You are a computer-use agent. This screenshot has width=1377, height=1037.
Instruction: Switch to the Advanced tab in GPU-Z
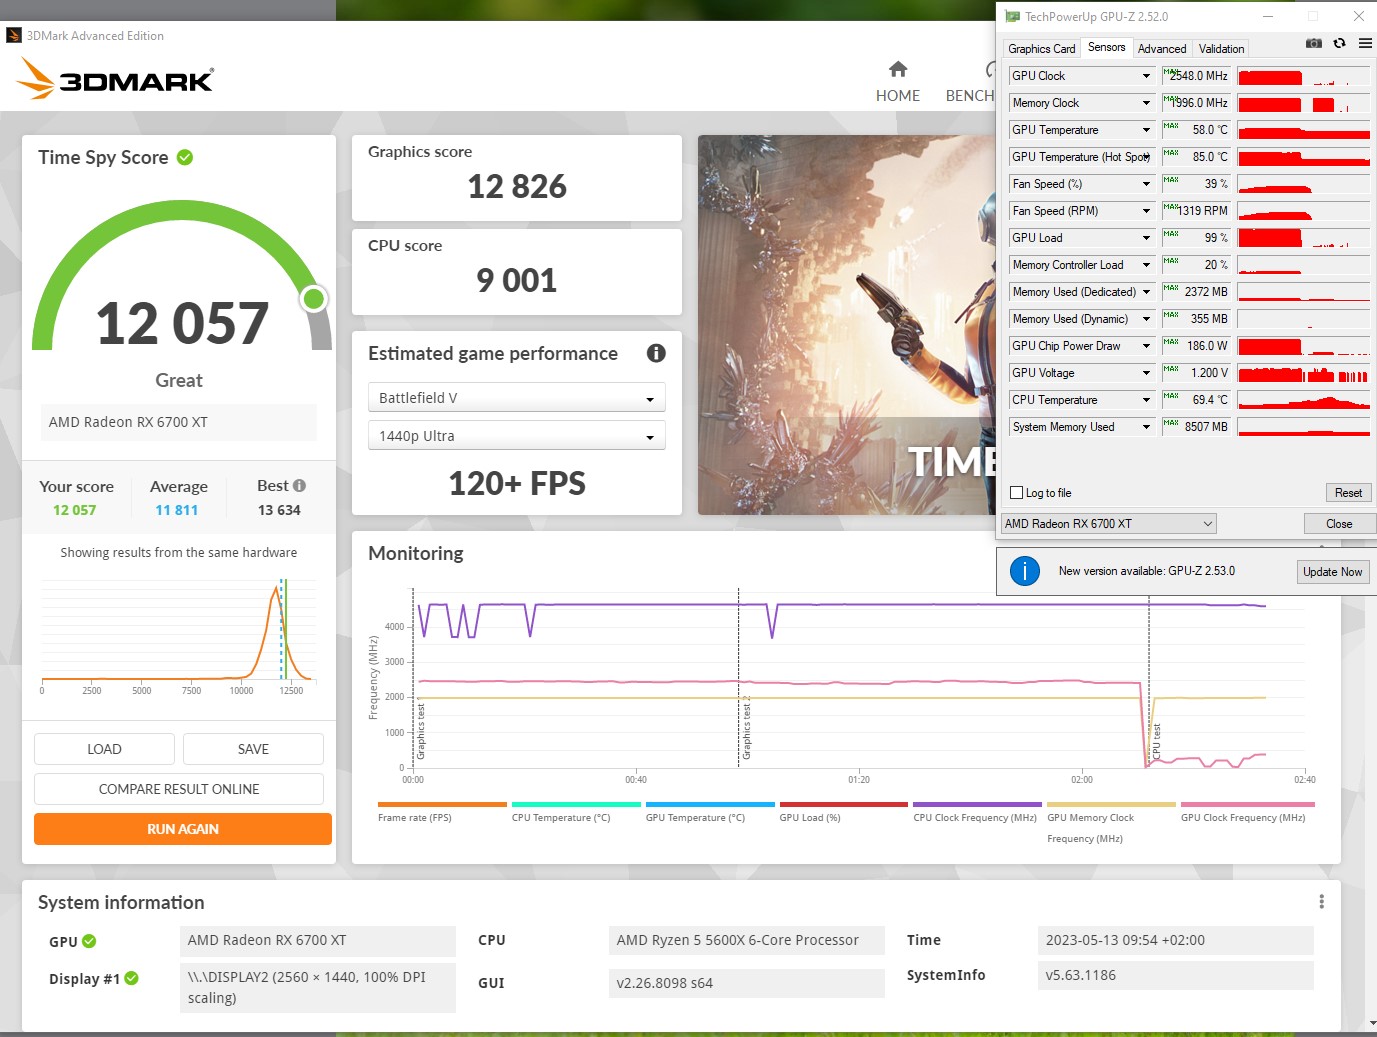click(1162, 48)
